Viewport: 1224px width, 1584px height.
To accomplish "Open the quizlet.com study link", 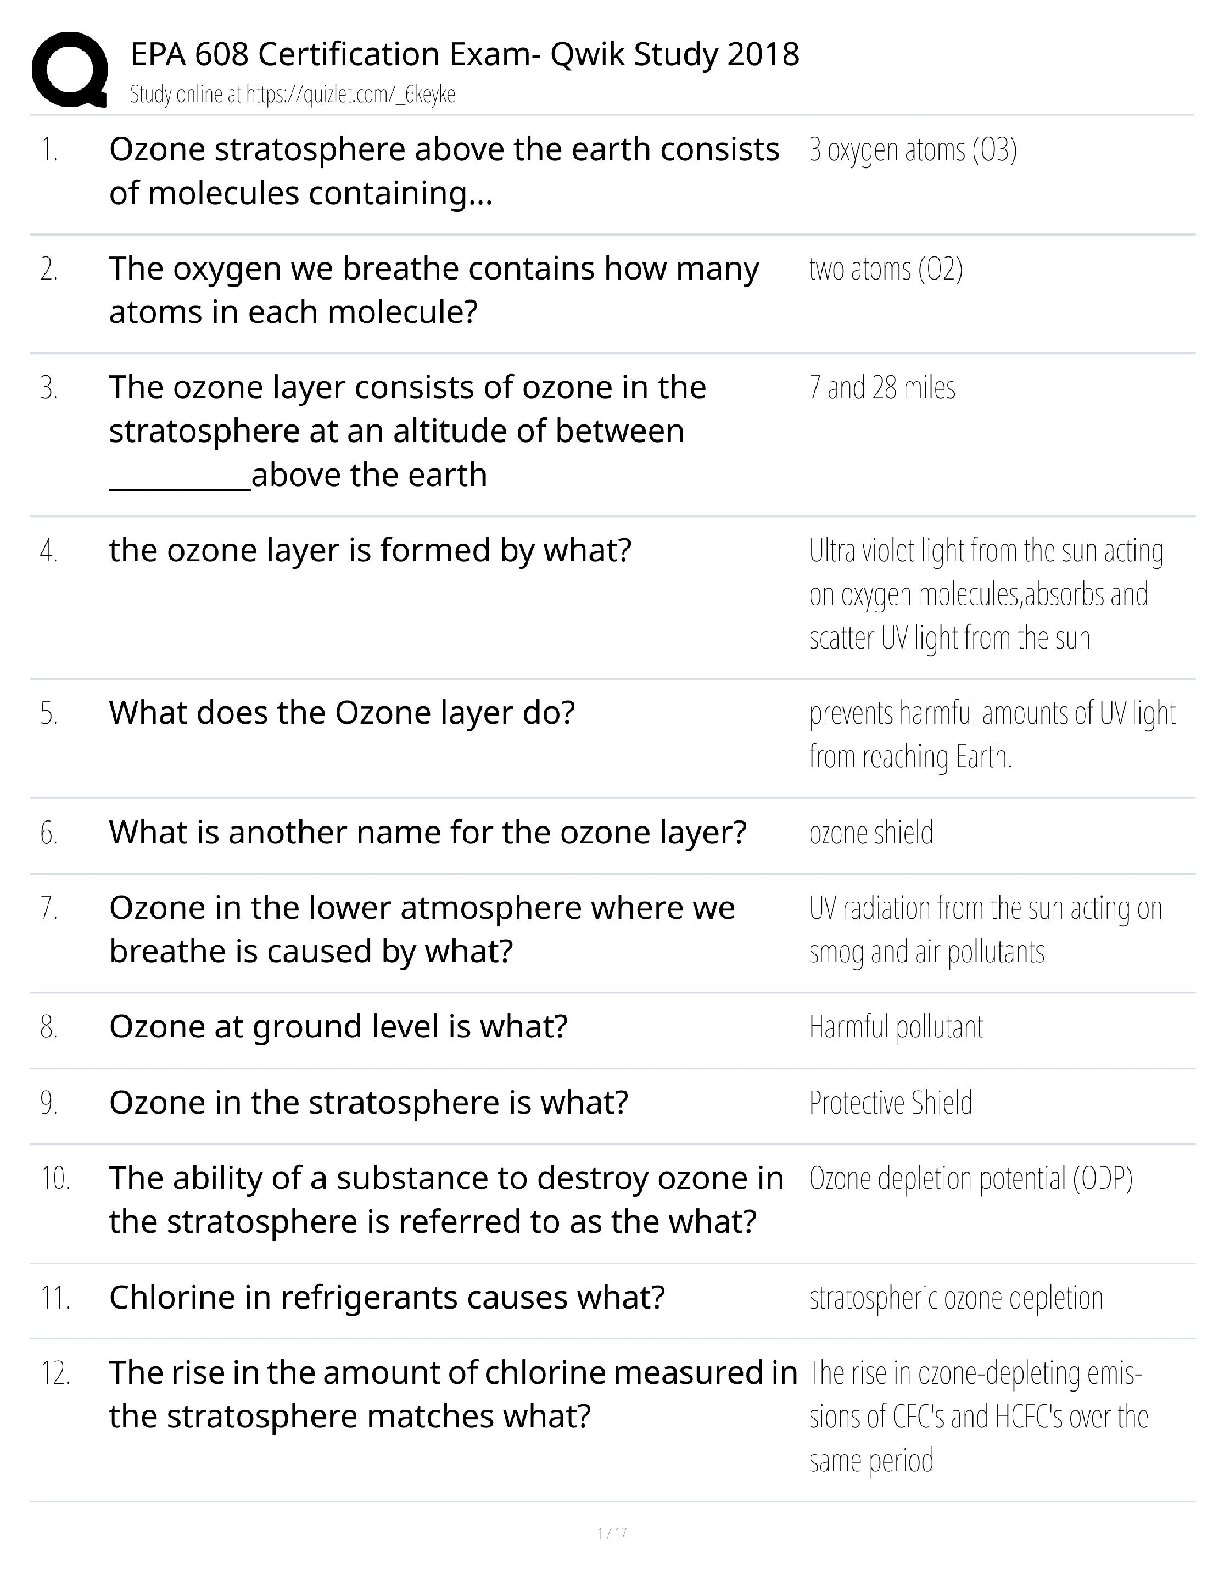I will (x=292, y=95).
